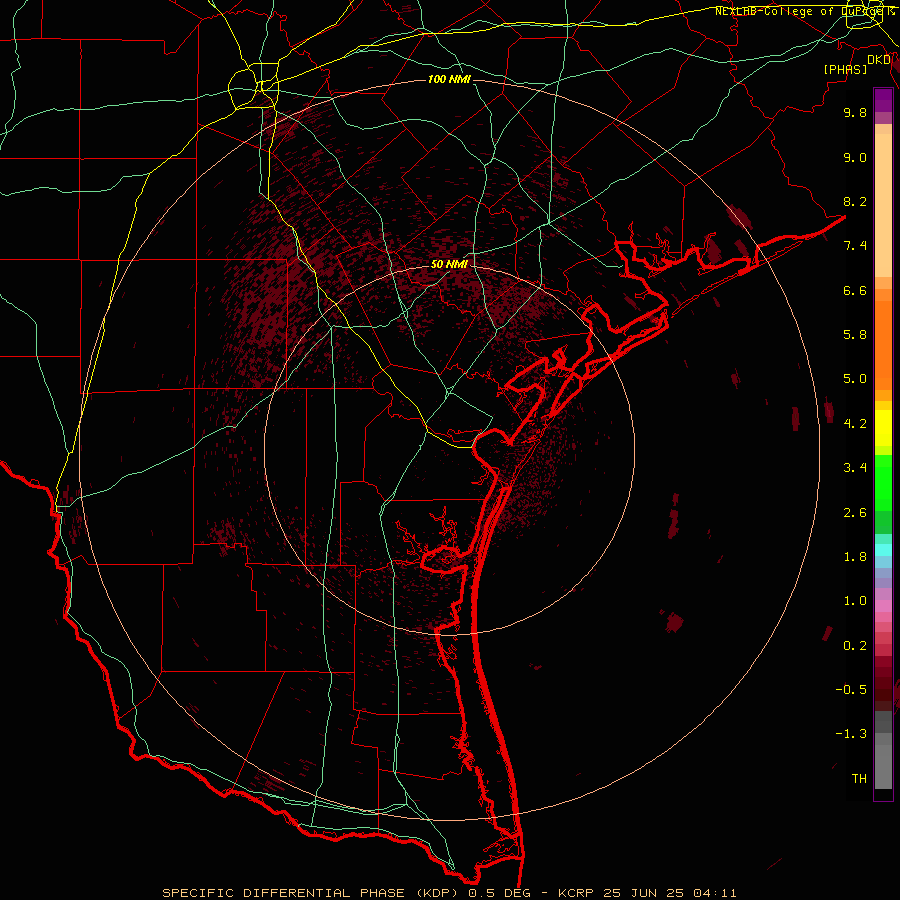Image resolution: width=900 pixels, height=900 pixels.
Task: Select the -1.3 value on the color scale
Action: tap(851, 734)
